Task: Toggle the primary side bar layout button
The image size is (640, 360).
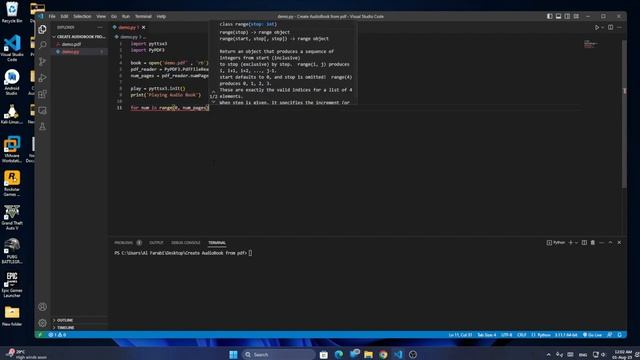Action: click(x=550, y=16)
